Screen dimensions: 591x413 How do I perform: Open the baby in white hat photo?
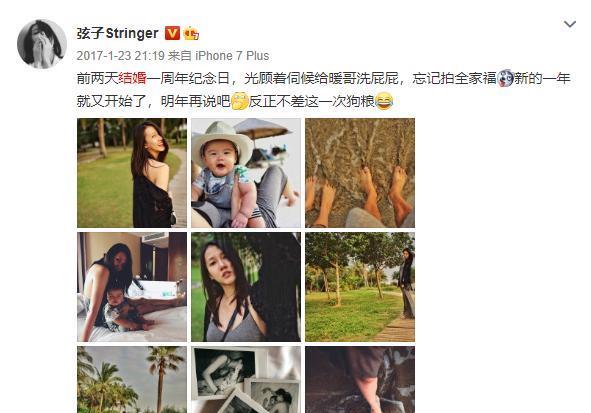246,173
